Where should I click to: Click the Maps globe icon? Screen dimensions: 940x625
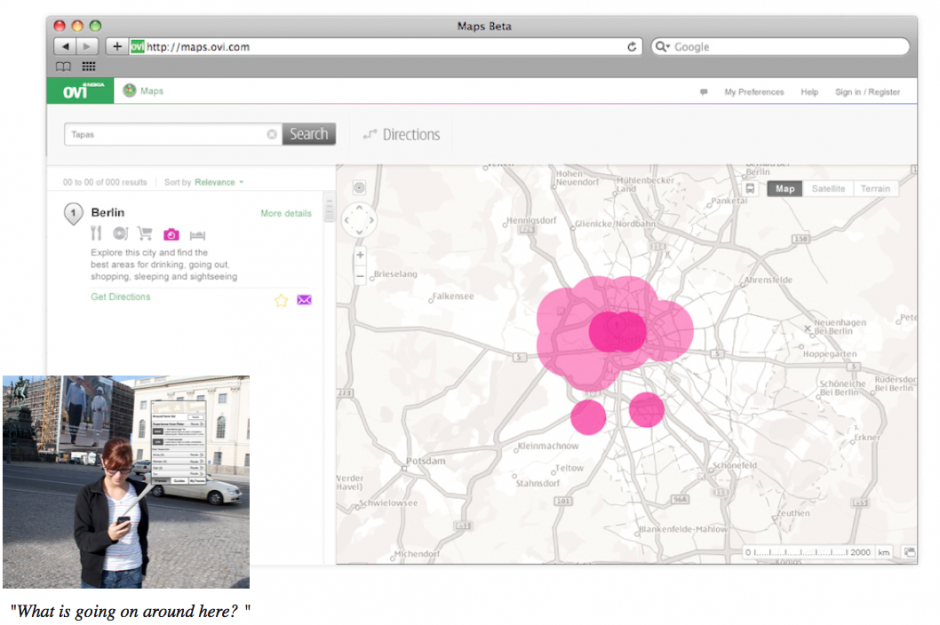tap(129, 90)
